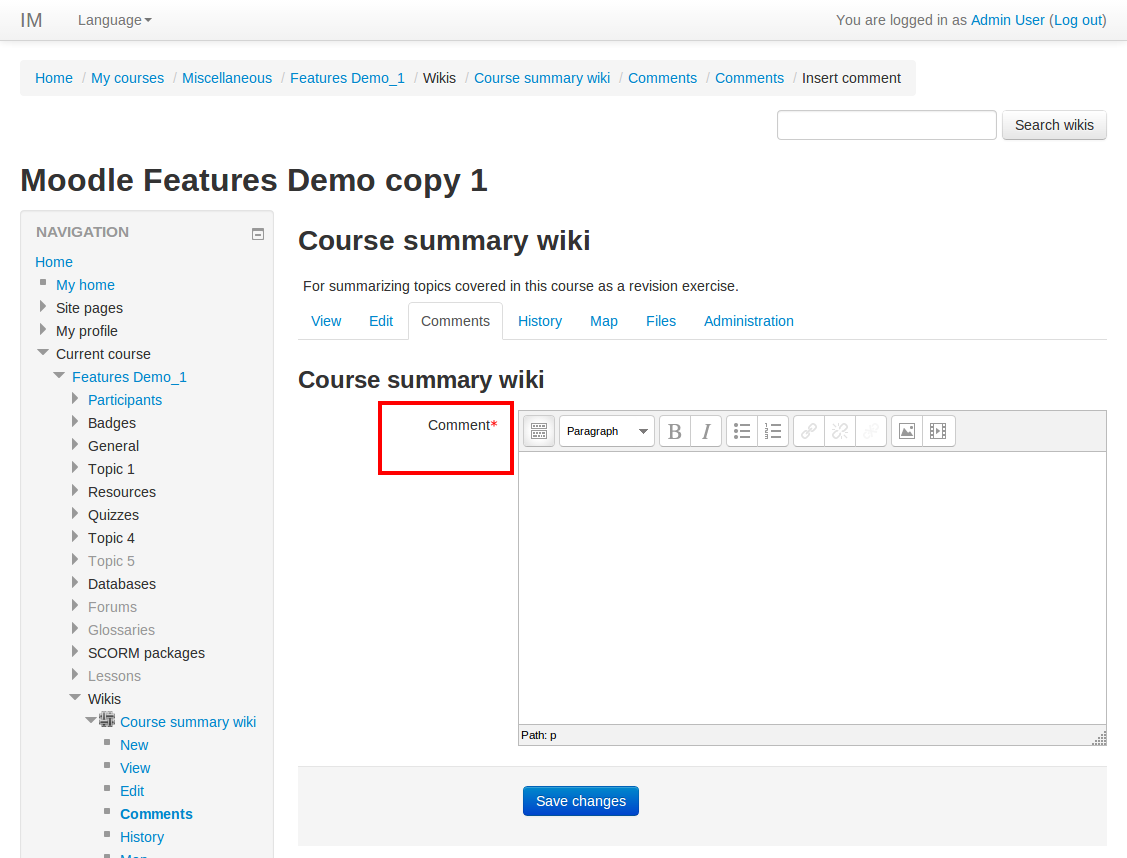Open Home link in Navigation block

(54, 262)
